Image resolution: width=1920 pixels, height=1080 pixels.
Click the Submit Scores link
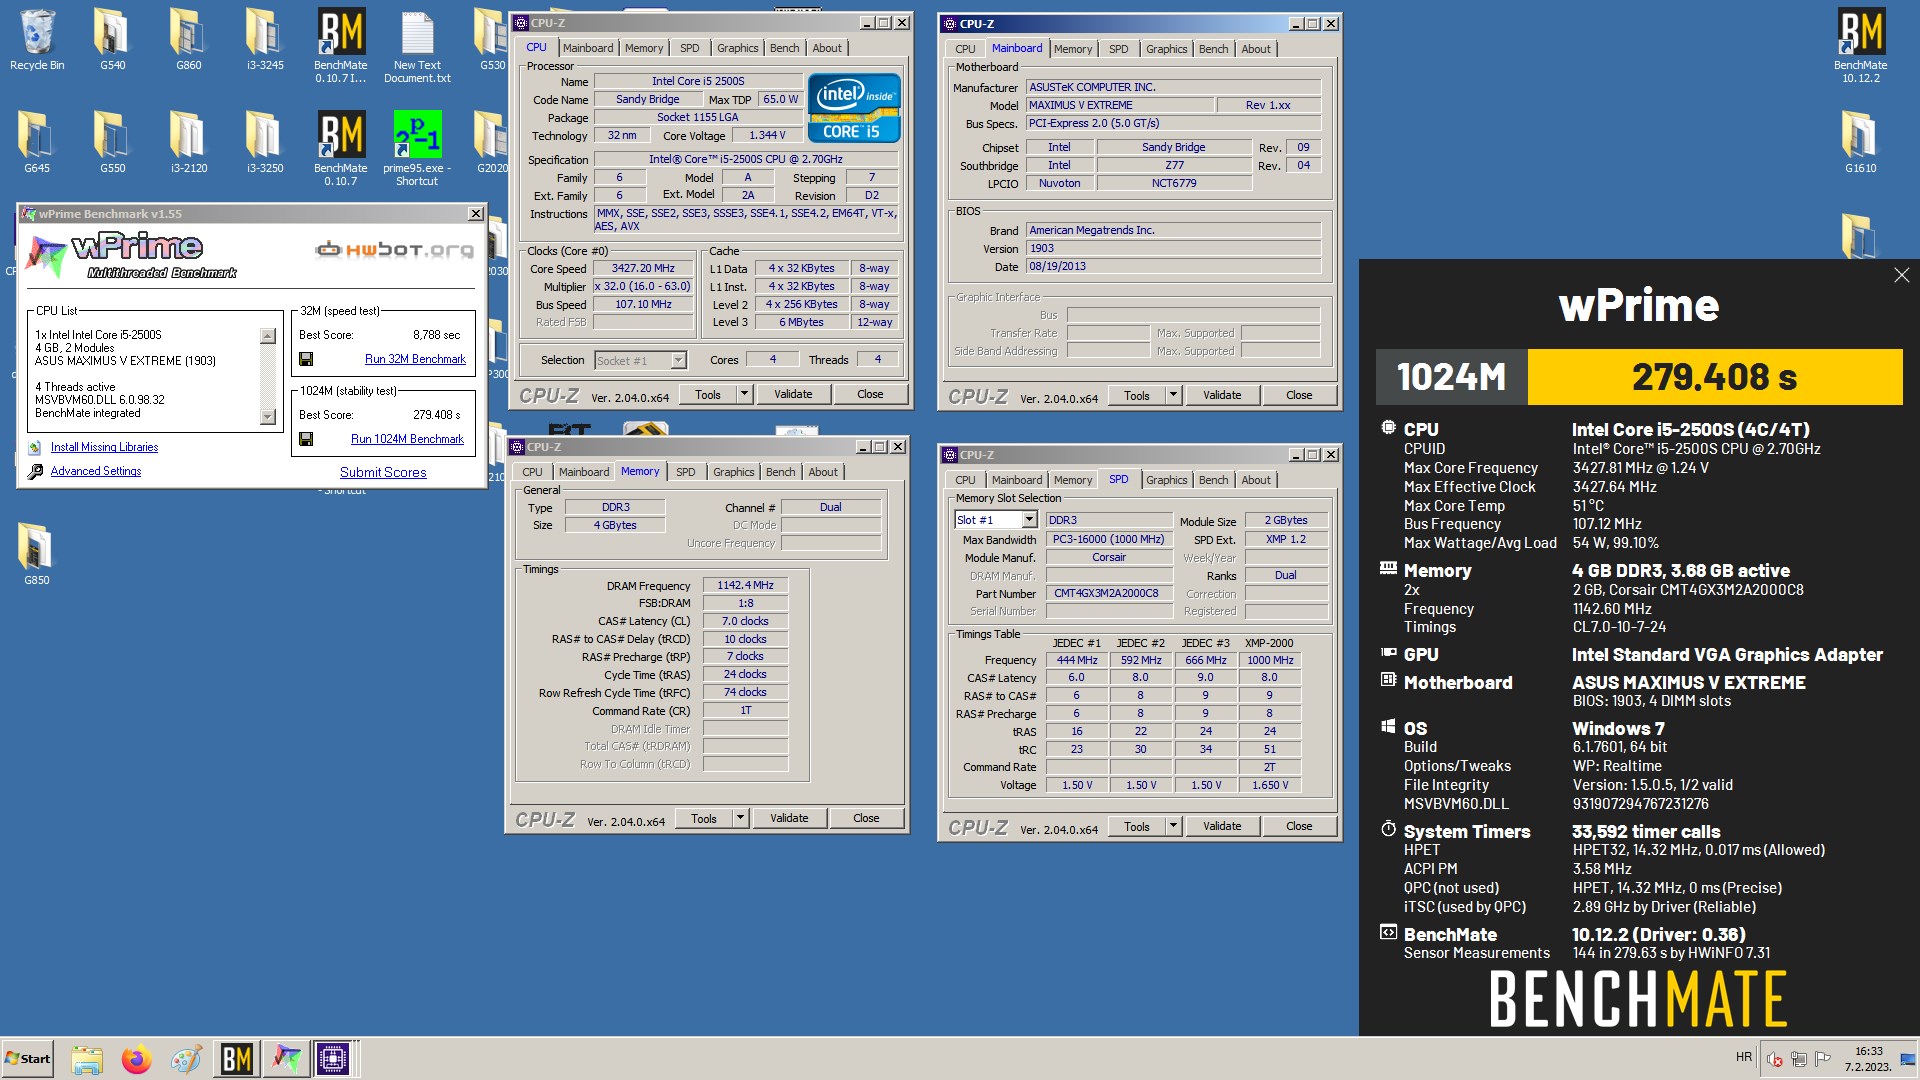coord(383,472)
